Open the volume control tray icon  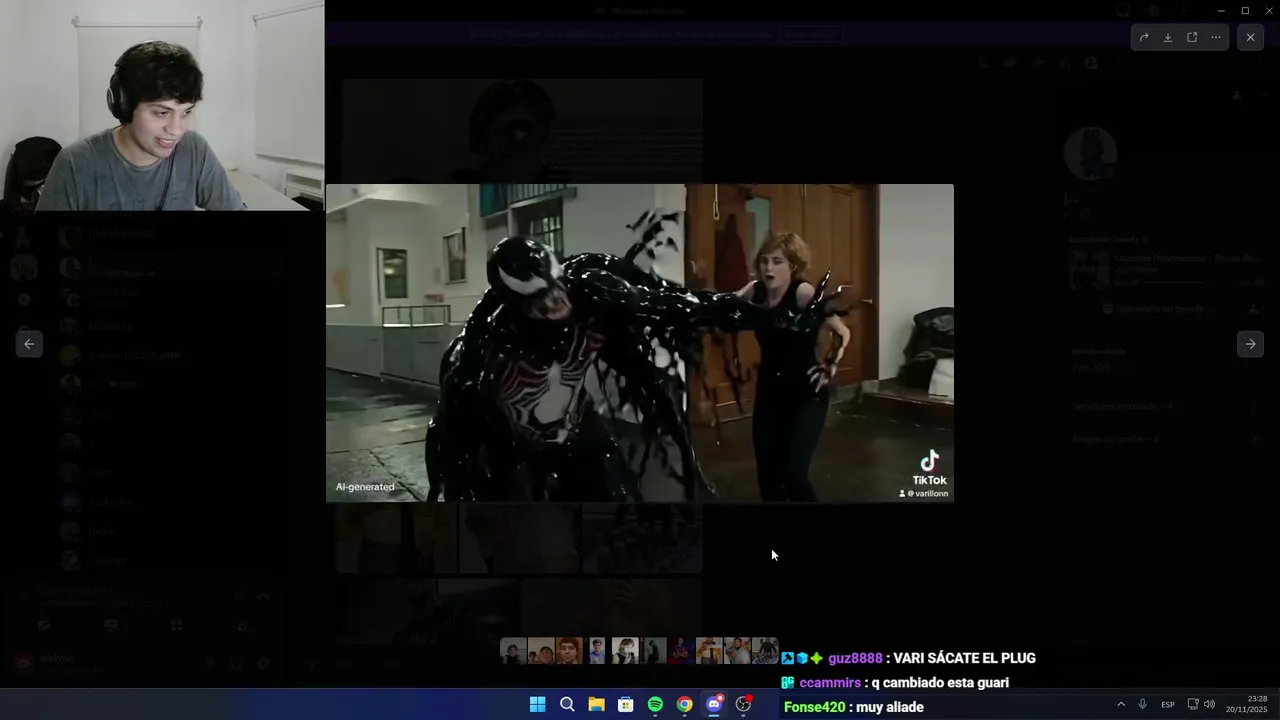pos(1209,705)
